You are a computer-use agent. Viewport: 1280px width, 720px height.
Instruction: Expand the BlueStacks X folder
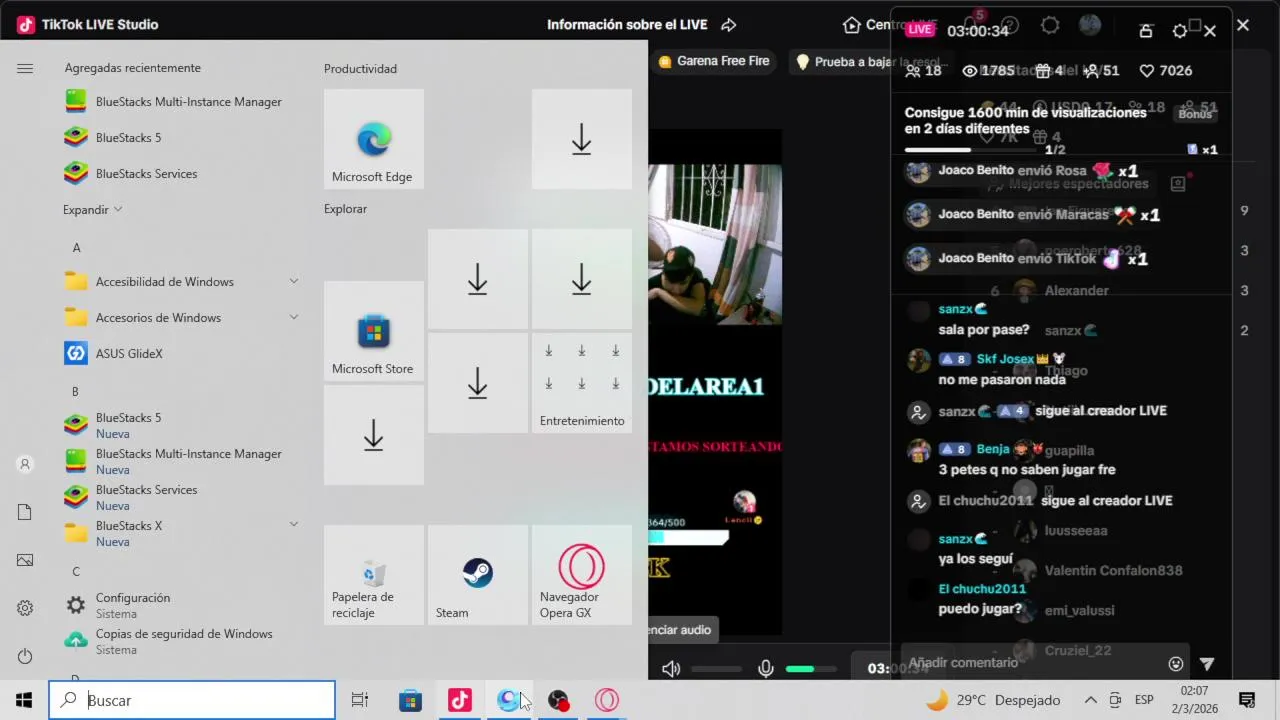coord(294,524)
